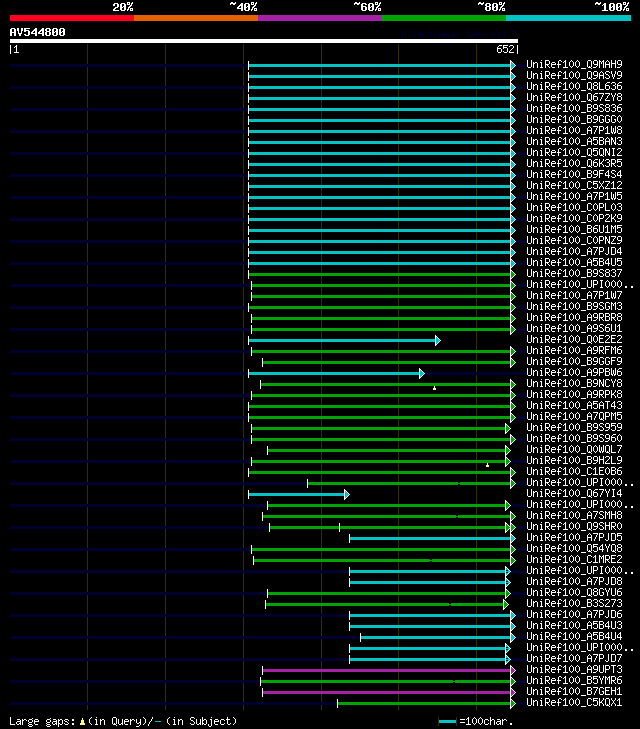Image resolution: width=640 pixels, height=729 pixels.
Task: Click the red 20% identity color segment
Action: tap(72, 18)
